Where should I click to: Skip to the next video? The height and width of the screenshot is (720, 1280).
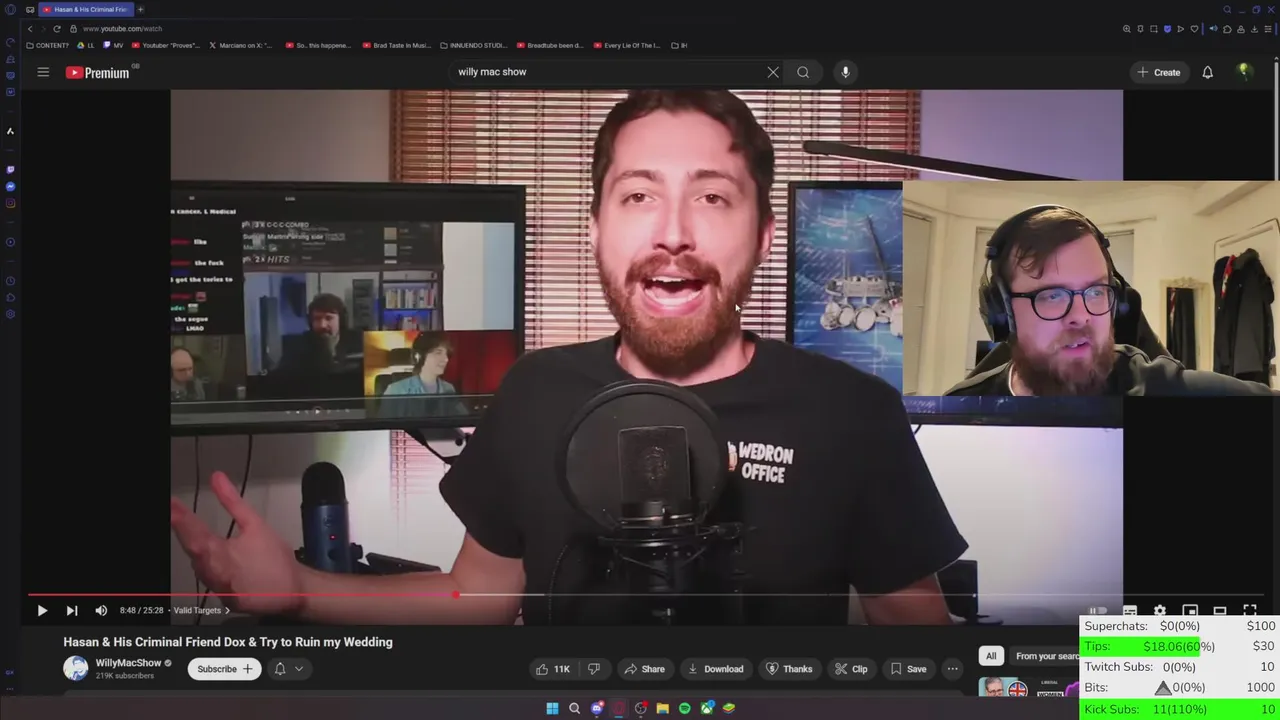tap(72, 610)
